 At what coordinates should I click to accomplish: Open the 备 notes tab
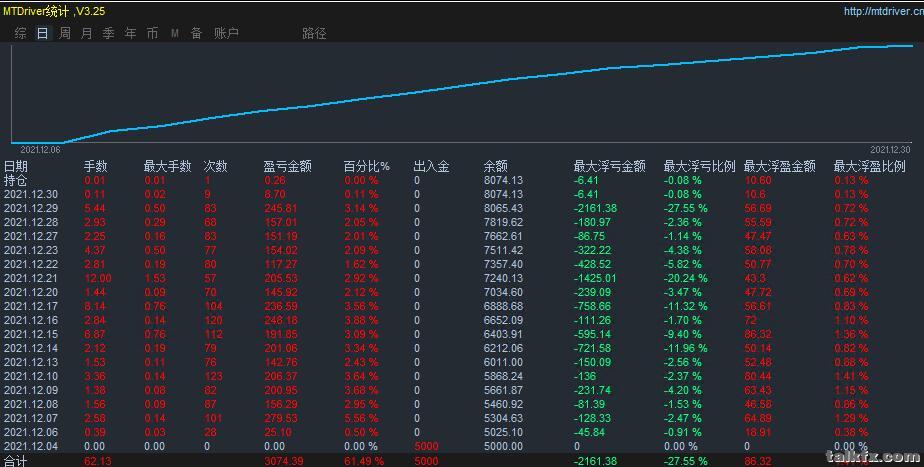pos(196,33)
